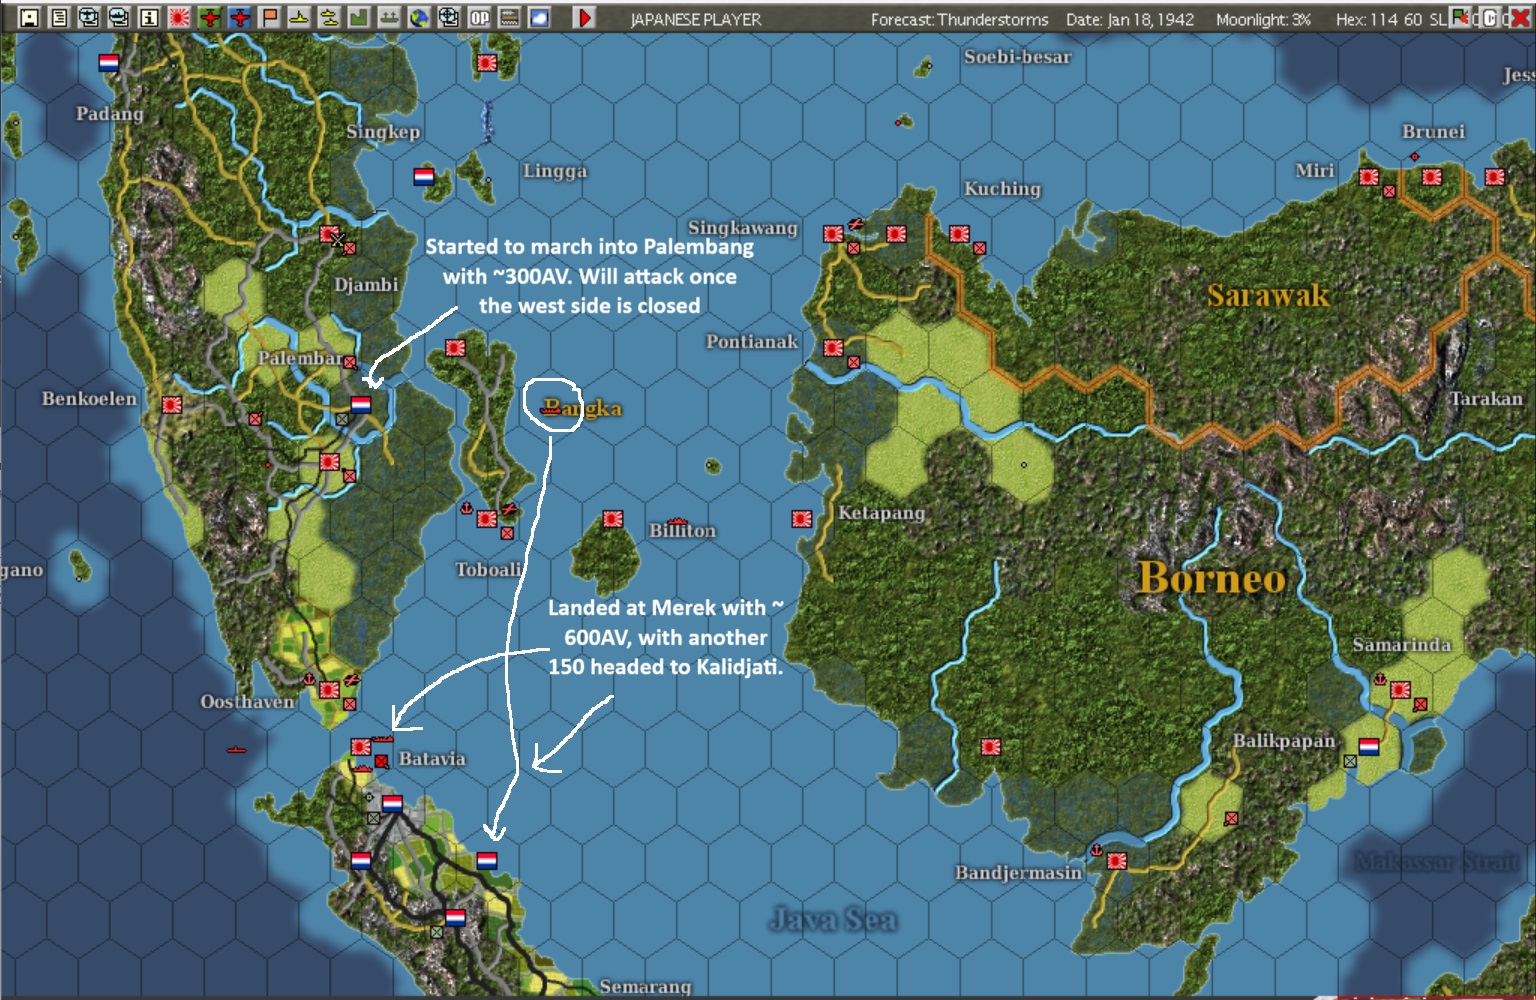Click the 'Java Sea' map label
Image resolution: width=1536 pixels, height=1000 pixels.
[833, 919]
